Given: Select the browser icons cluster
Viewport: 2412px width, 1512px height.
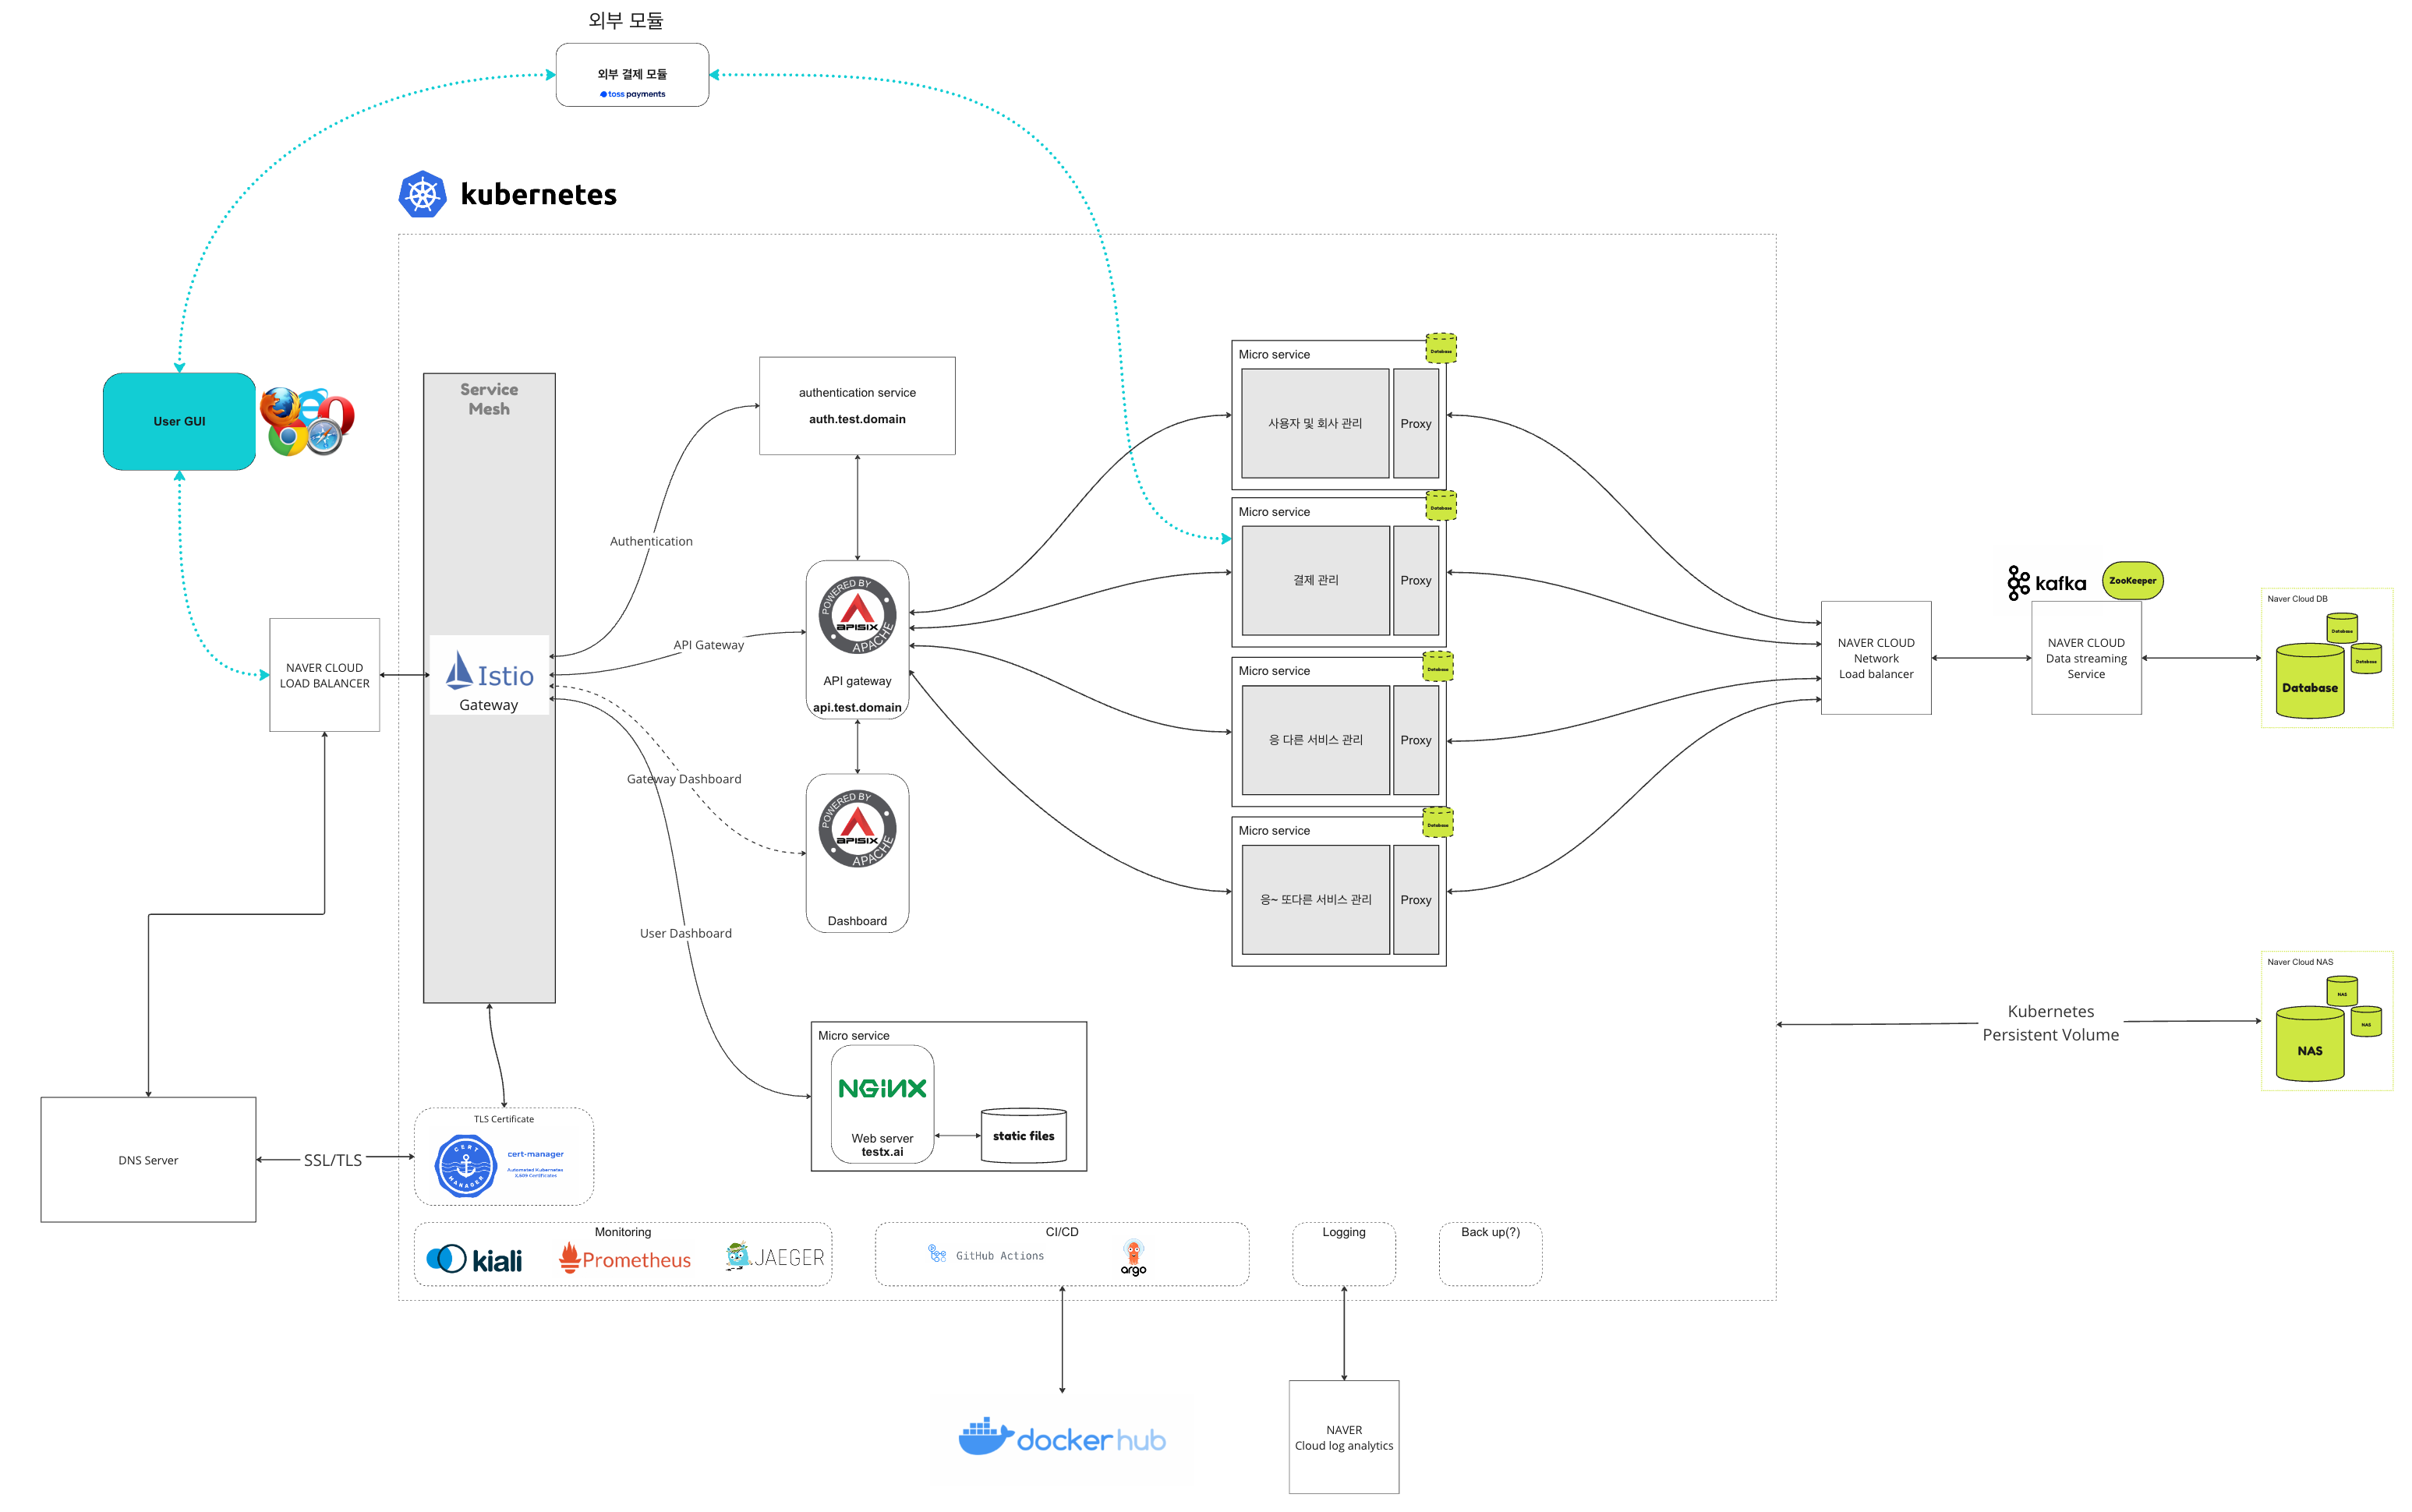Looking at the screenshot, I should pos(306,421).
